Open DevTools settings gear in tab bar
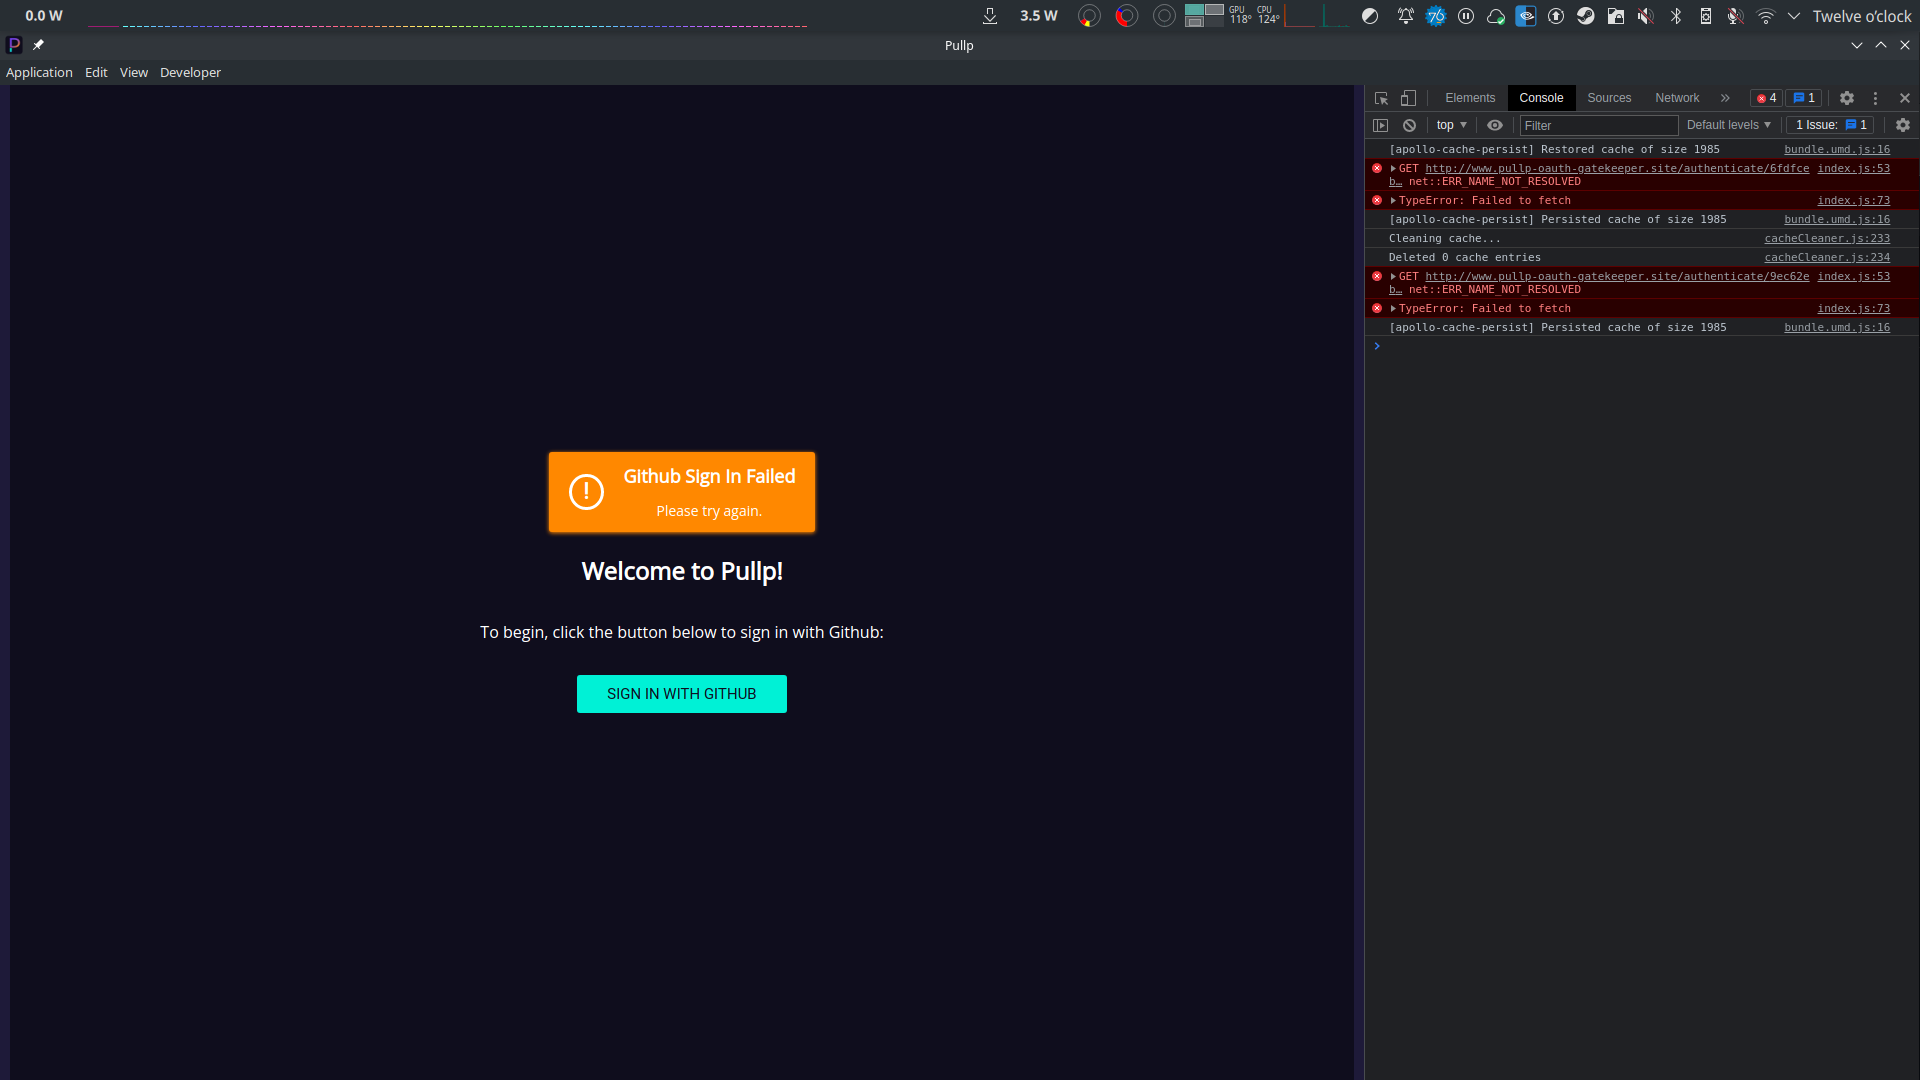1920x1080 pixels. 1847,98
